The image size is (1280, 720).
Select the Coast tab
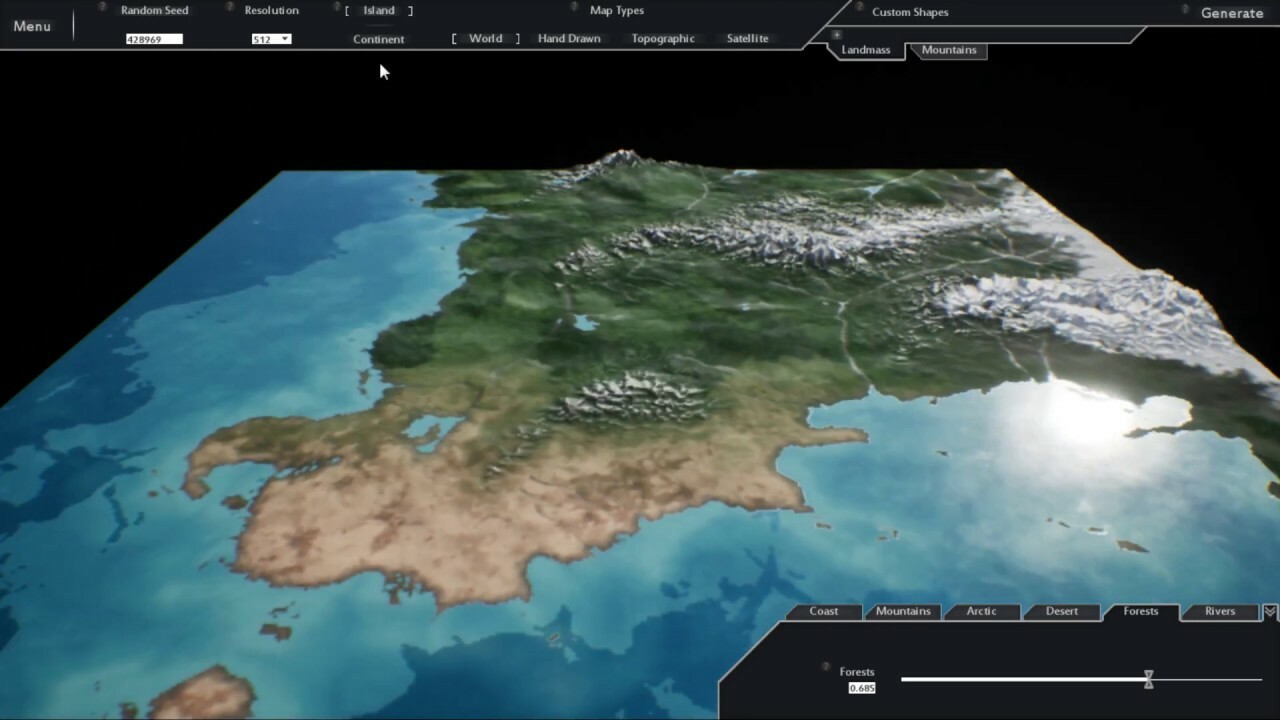tap(824, 611)
